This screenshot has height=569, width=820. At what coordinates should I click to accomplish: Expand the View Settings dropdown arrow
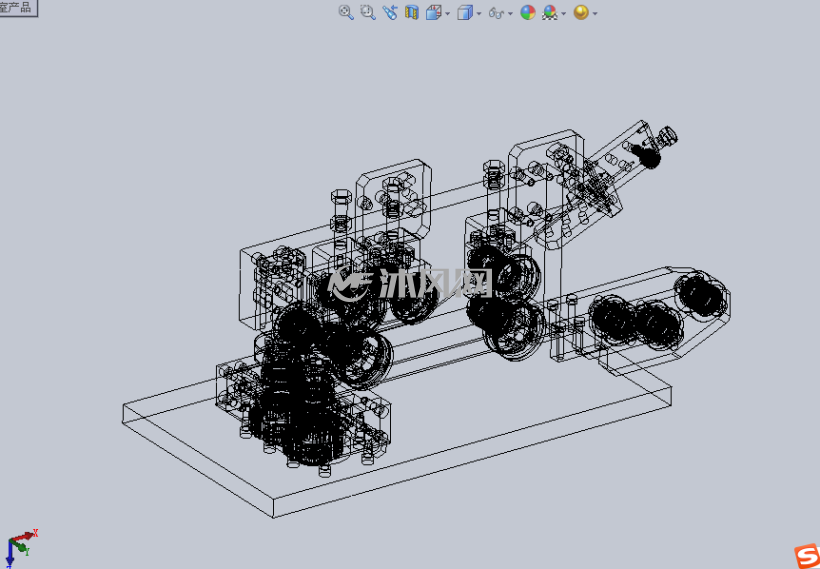(x=595, y=14)
